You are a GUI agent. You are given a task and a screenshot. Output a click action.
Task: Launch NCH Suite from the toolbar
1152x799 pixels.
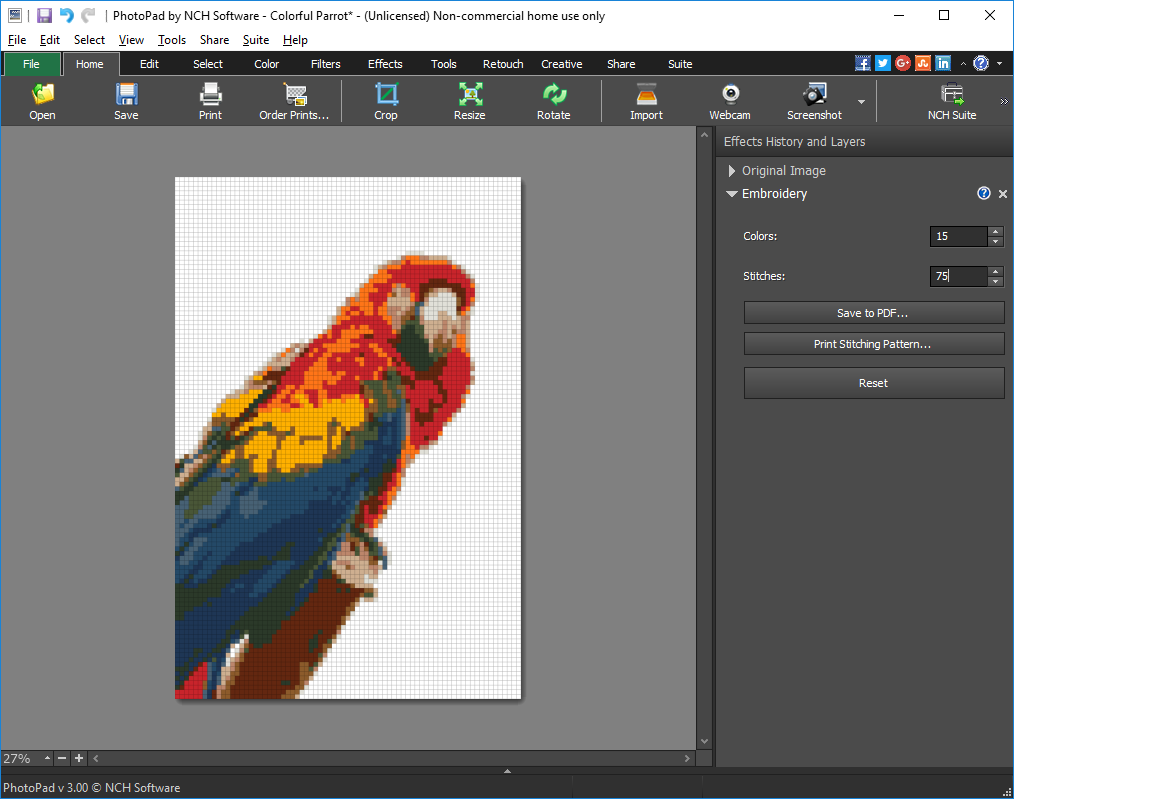pyautogui.click(x=952, y=100)
